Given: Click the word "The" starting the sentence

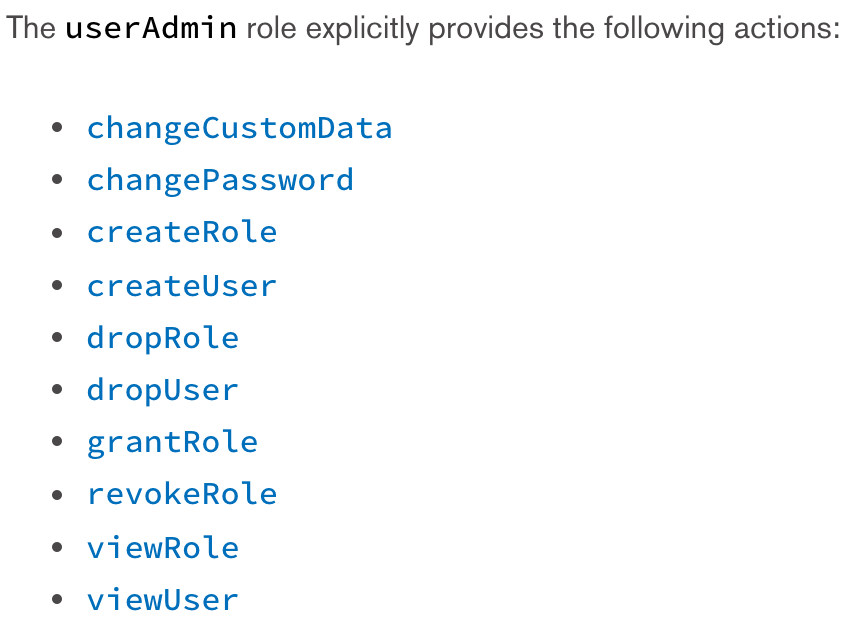Looking at the screenshot, I should pos(30,28).
